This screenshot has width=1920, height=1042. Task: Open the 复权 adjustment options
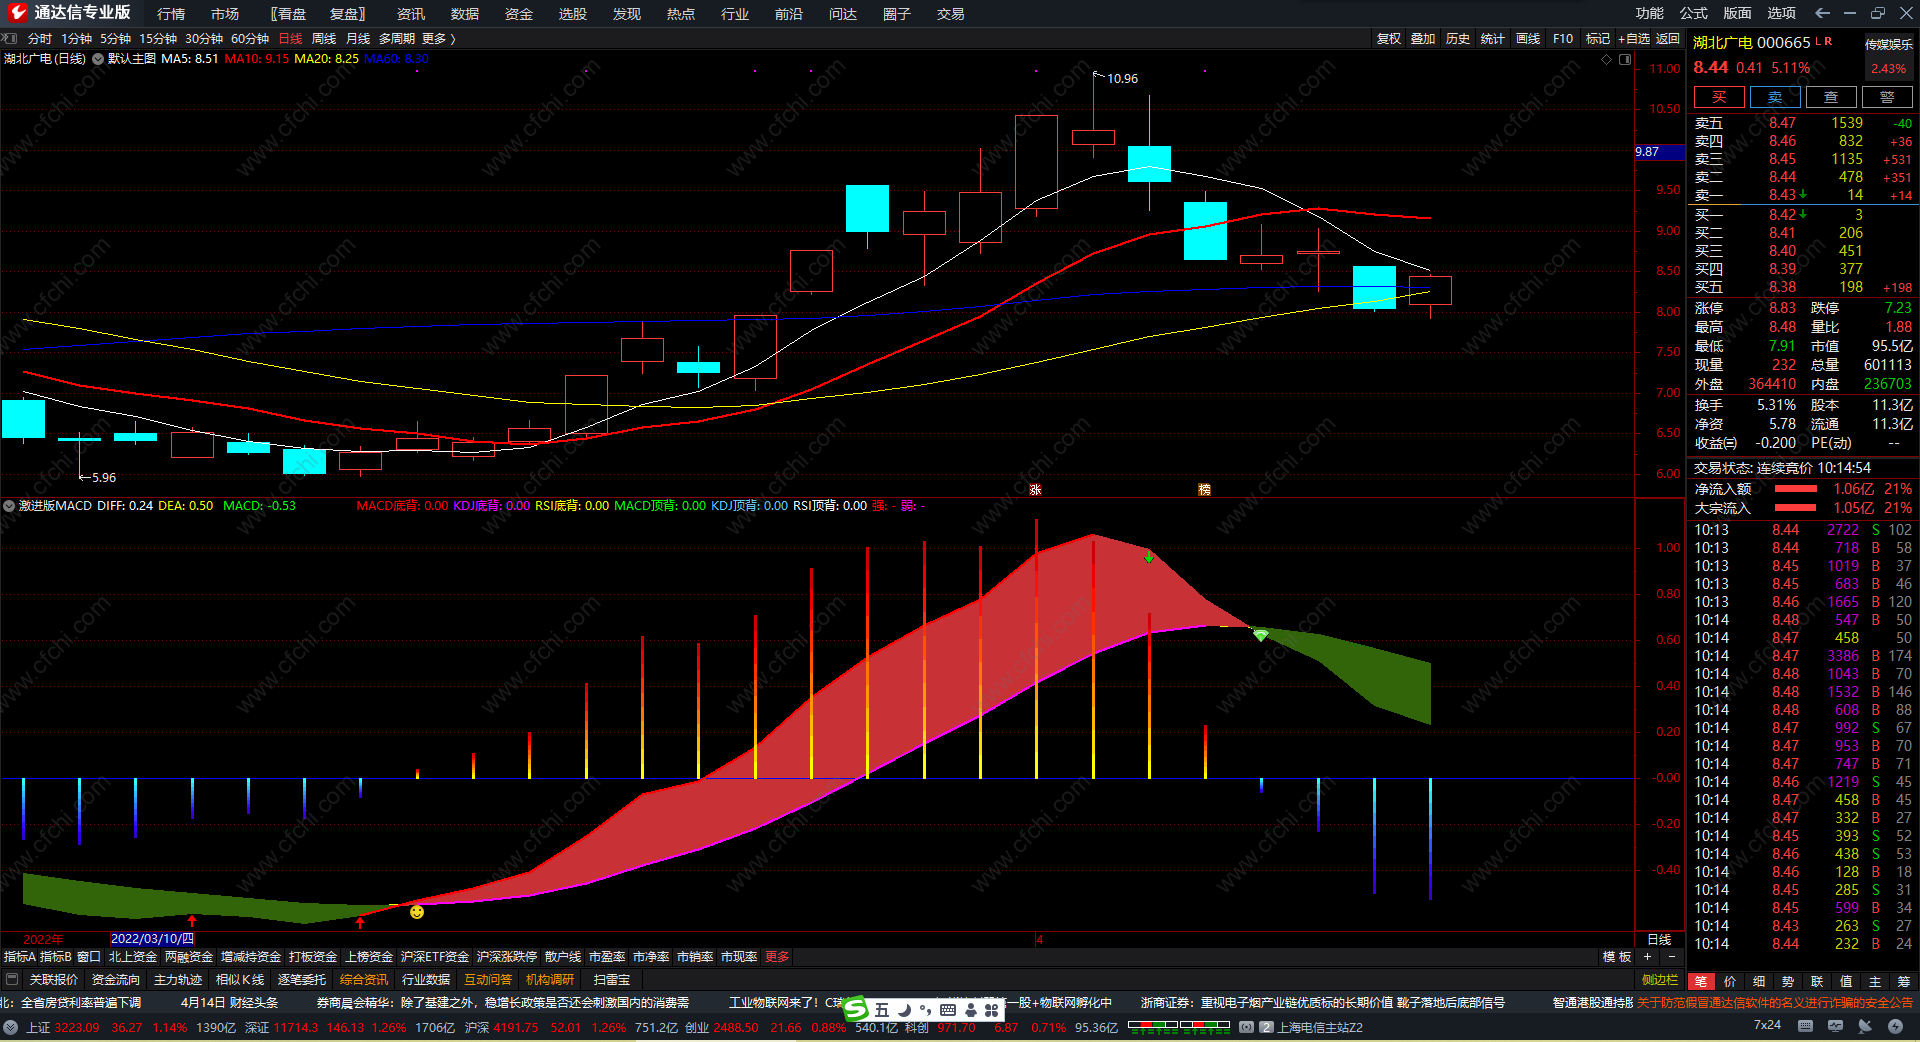click(x=1389, y=38)
